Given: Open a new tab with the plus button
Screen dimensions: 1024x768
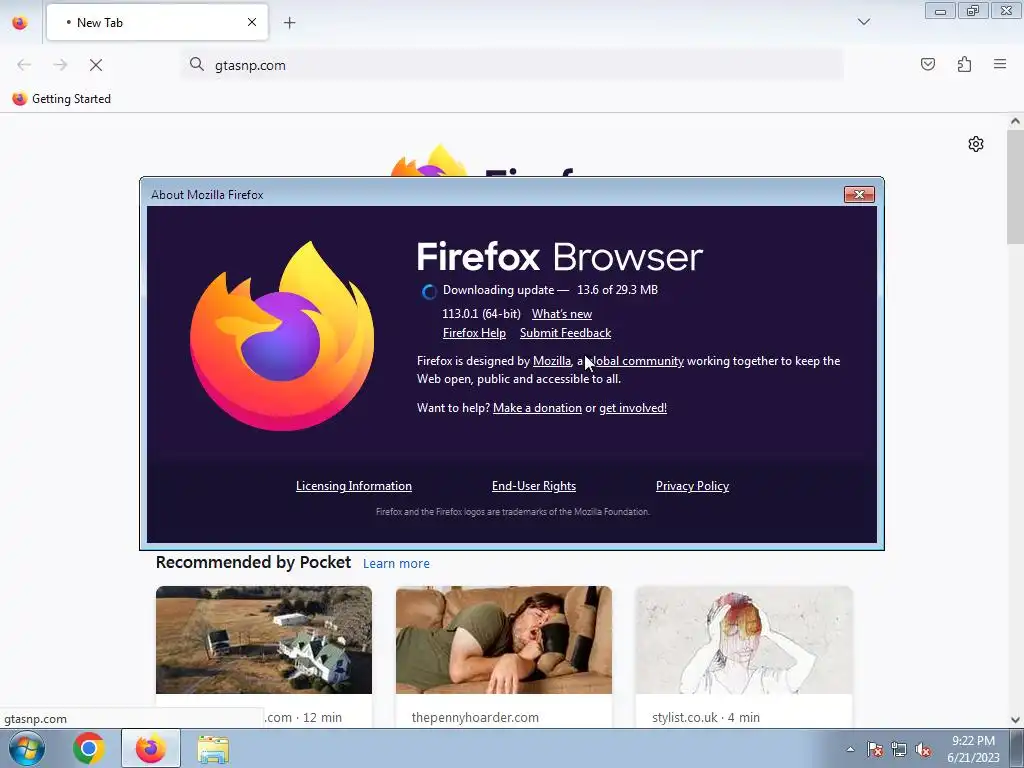Looking at the screenshot, I should (289, 23).
